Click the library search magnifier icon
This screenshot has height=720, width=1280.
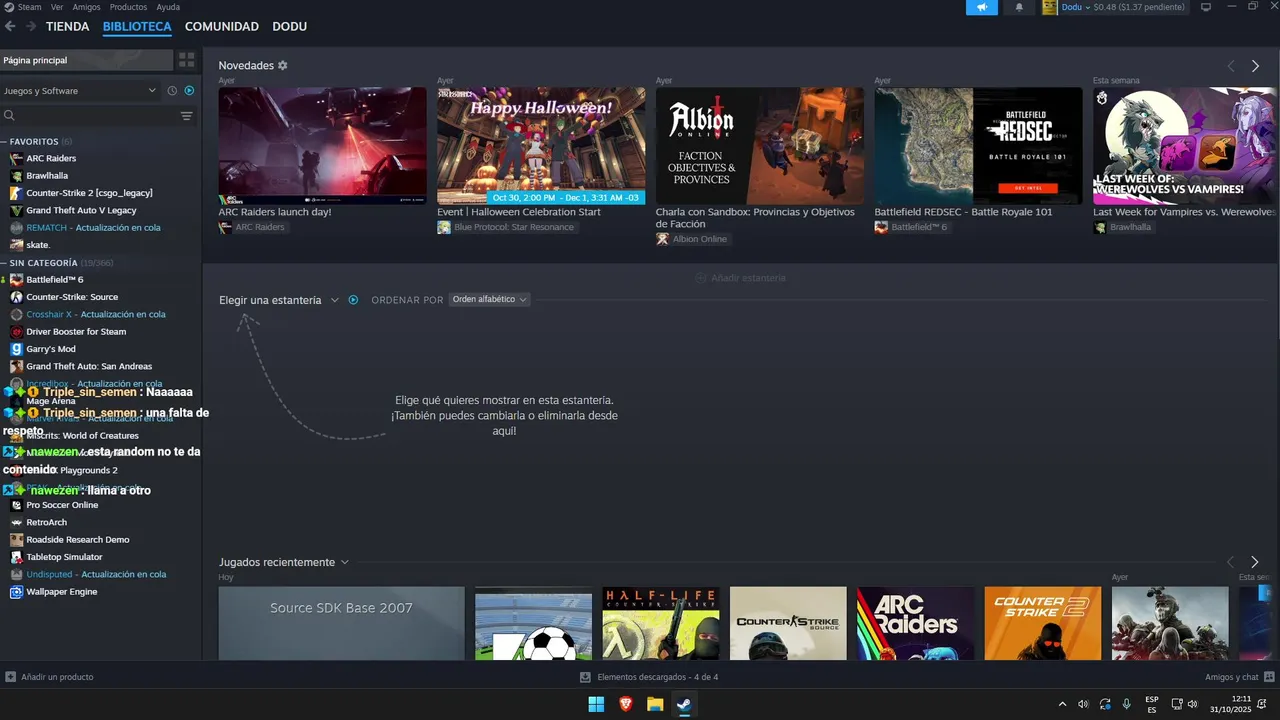10,116
